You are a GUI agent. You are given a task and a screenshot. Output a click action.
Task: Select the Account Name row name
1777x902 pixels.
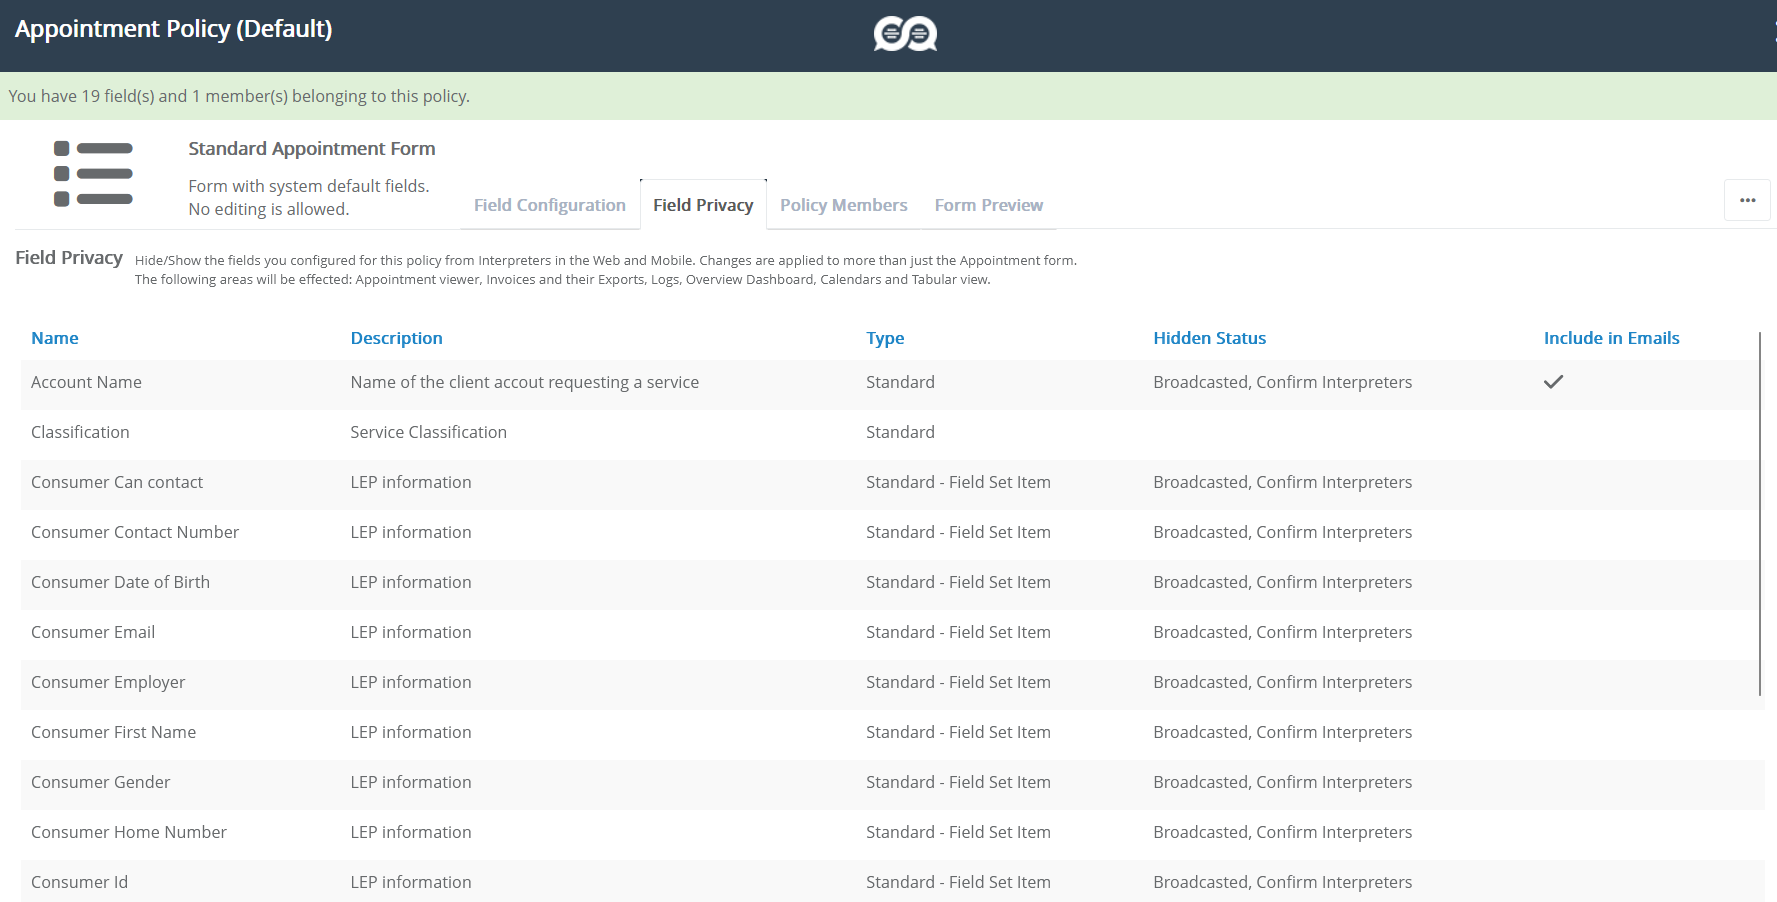click(86, 382)
